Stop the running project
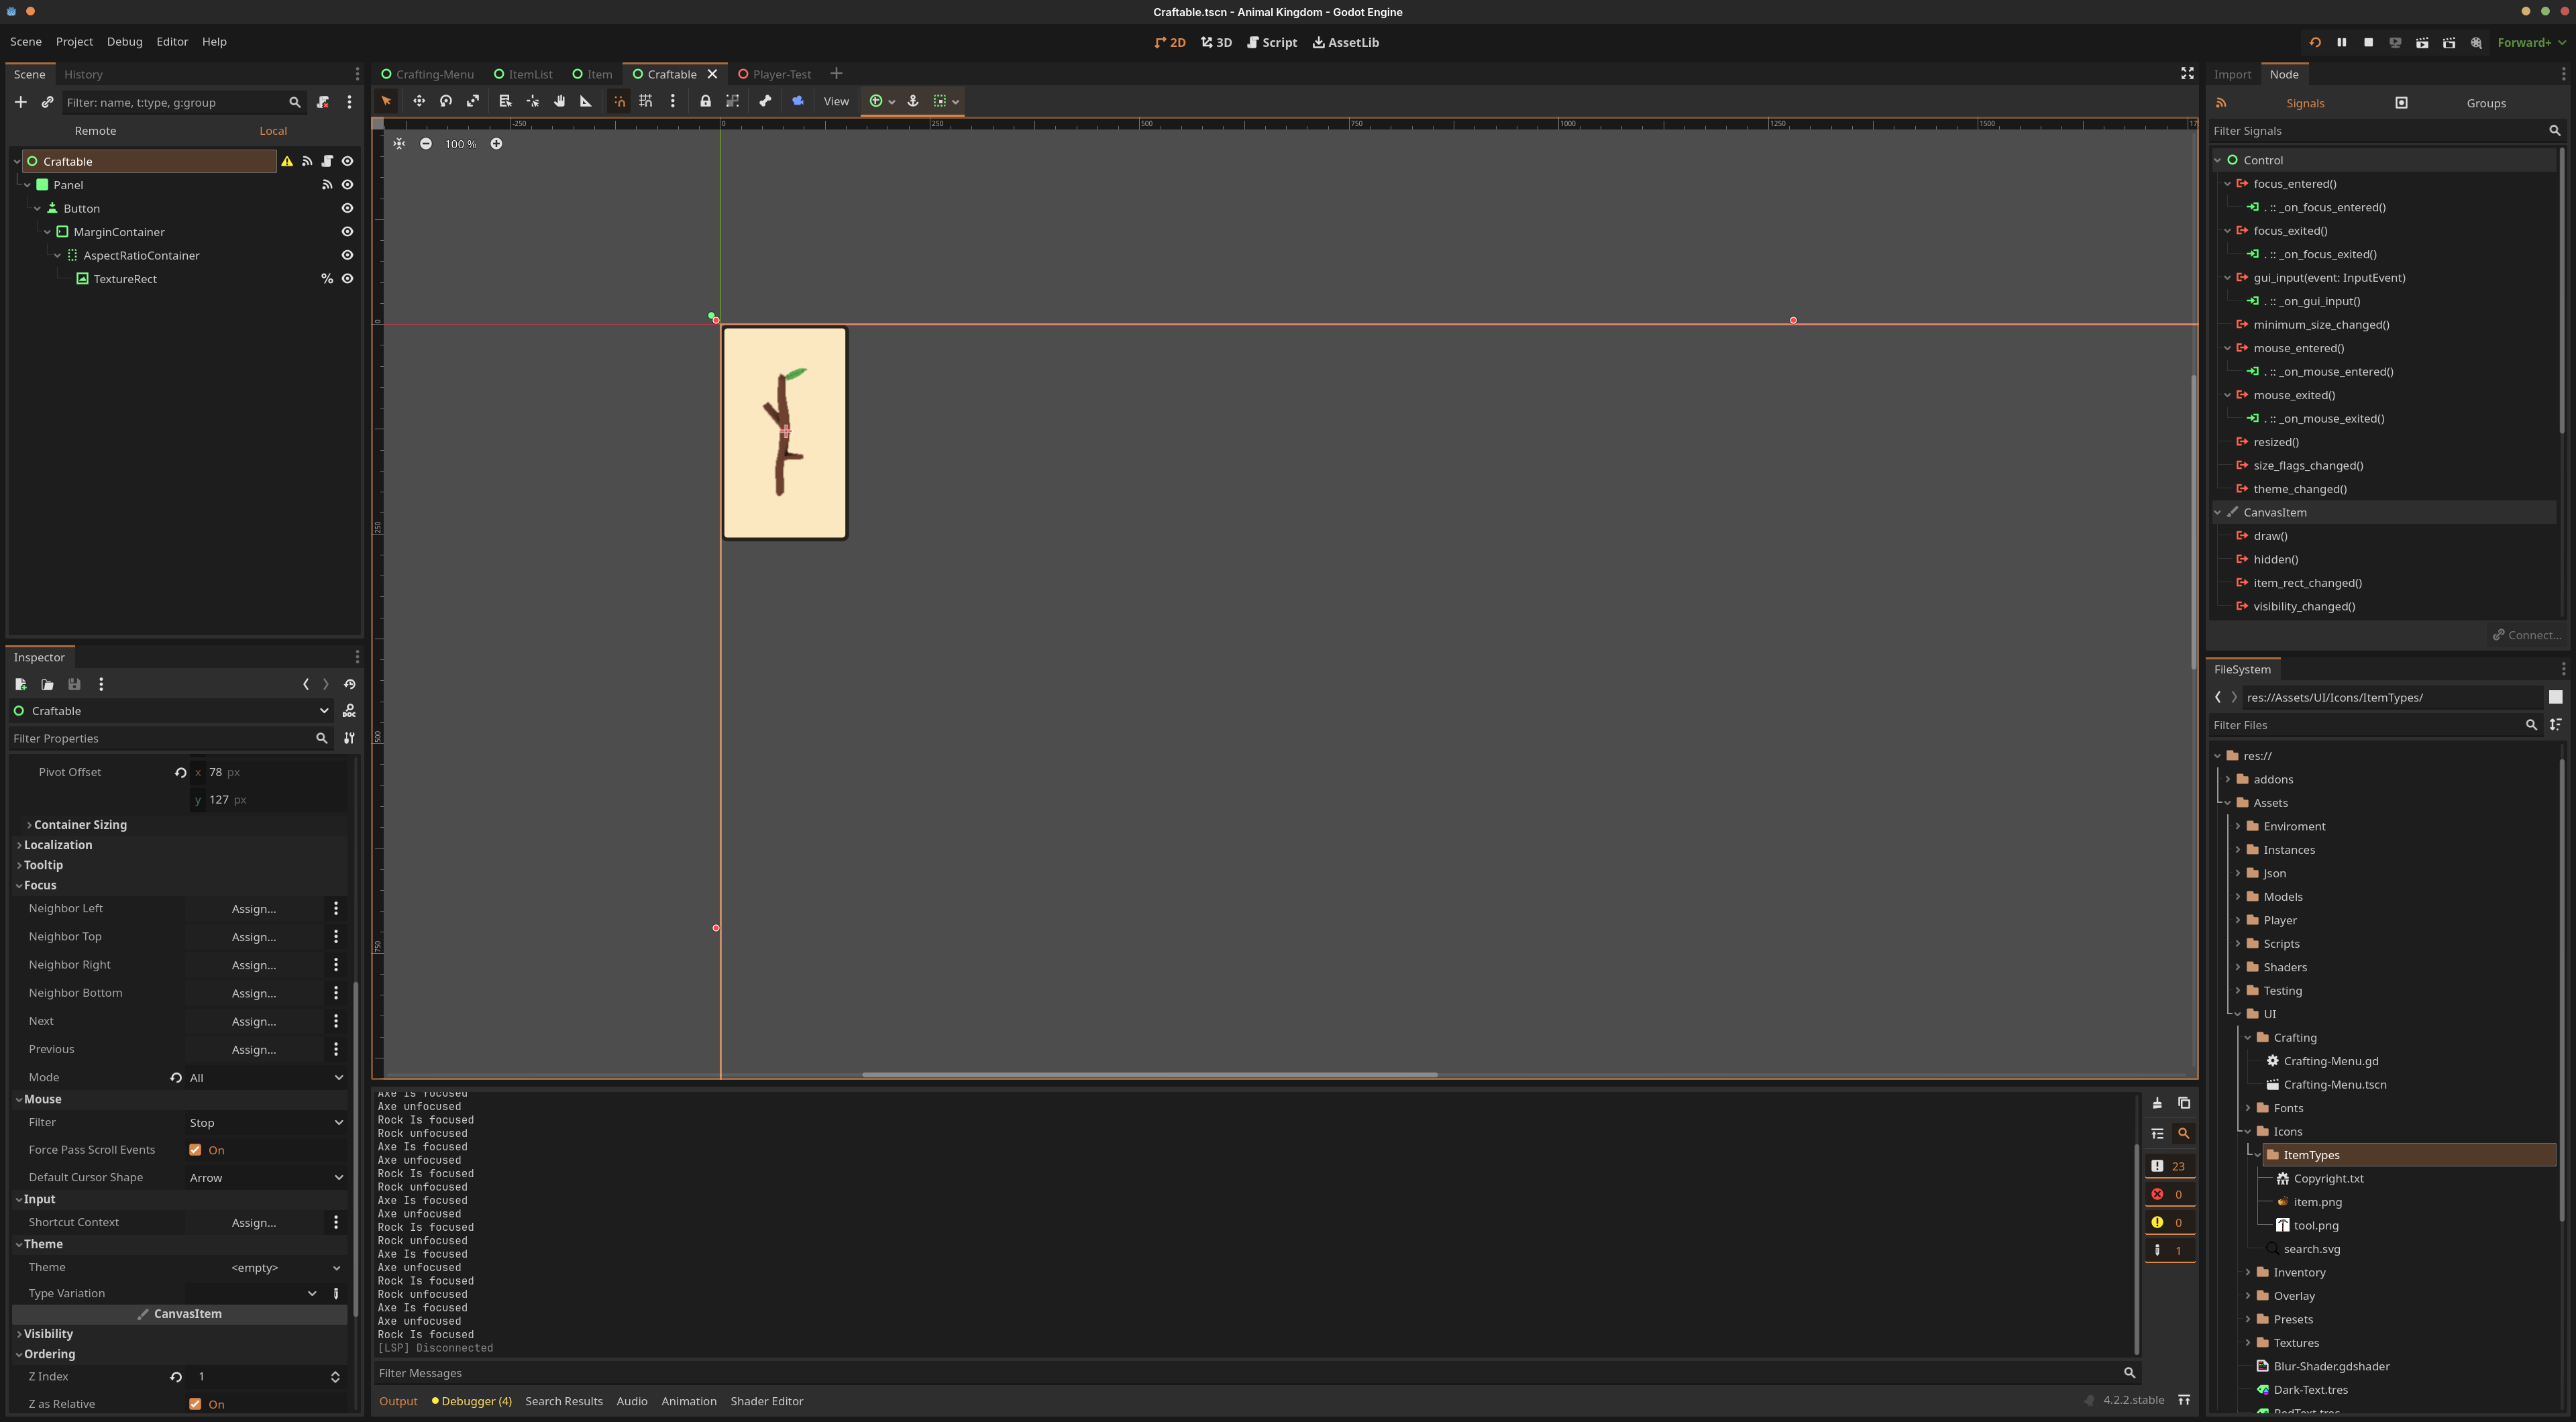The height and width of the screenshot is (1422, 2576). [2368, 42]
